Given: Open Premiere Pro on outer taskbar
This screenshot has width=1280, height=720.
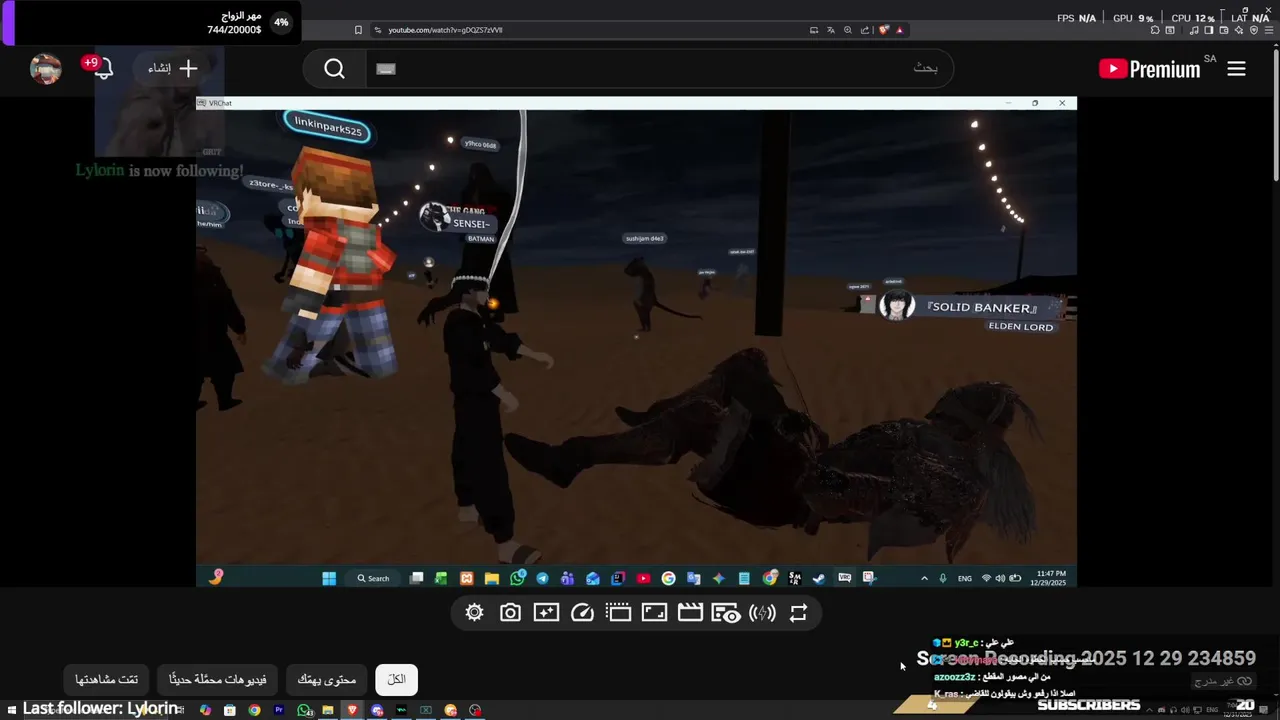Looking at the screenshot, I should [279, 710].
